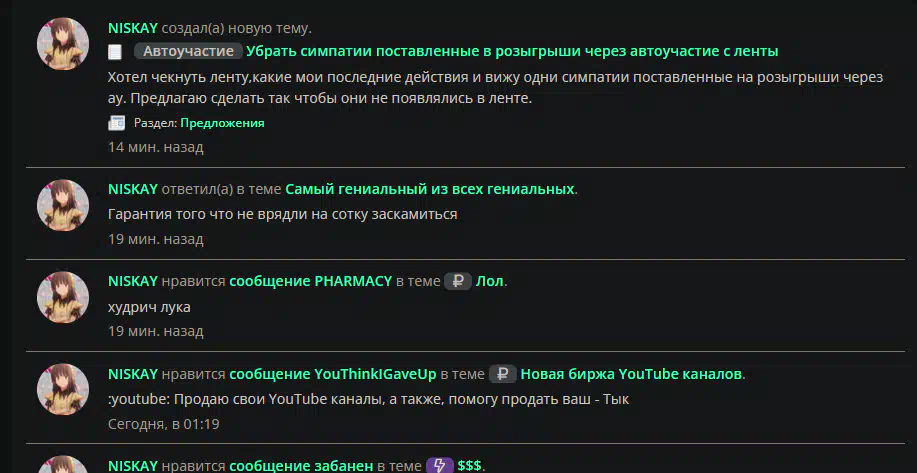Click the purple lightning icon before $$$

(440, 465)
